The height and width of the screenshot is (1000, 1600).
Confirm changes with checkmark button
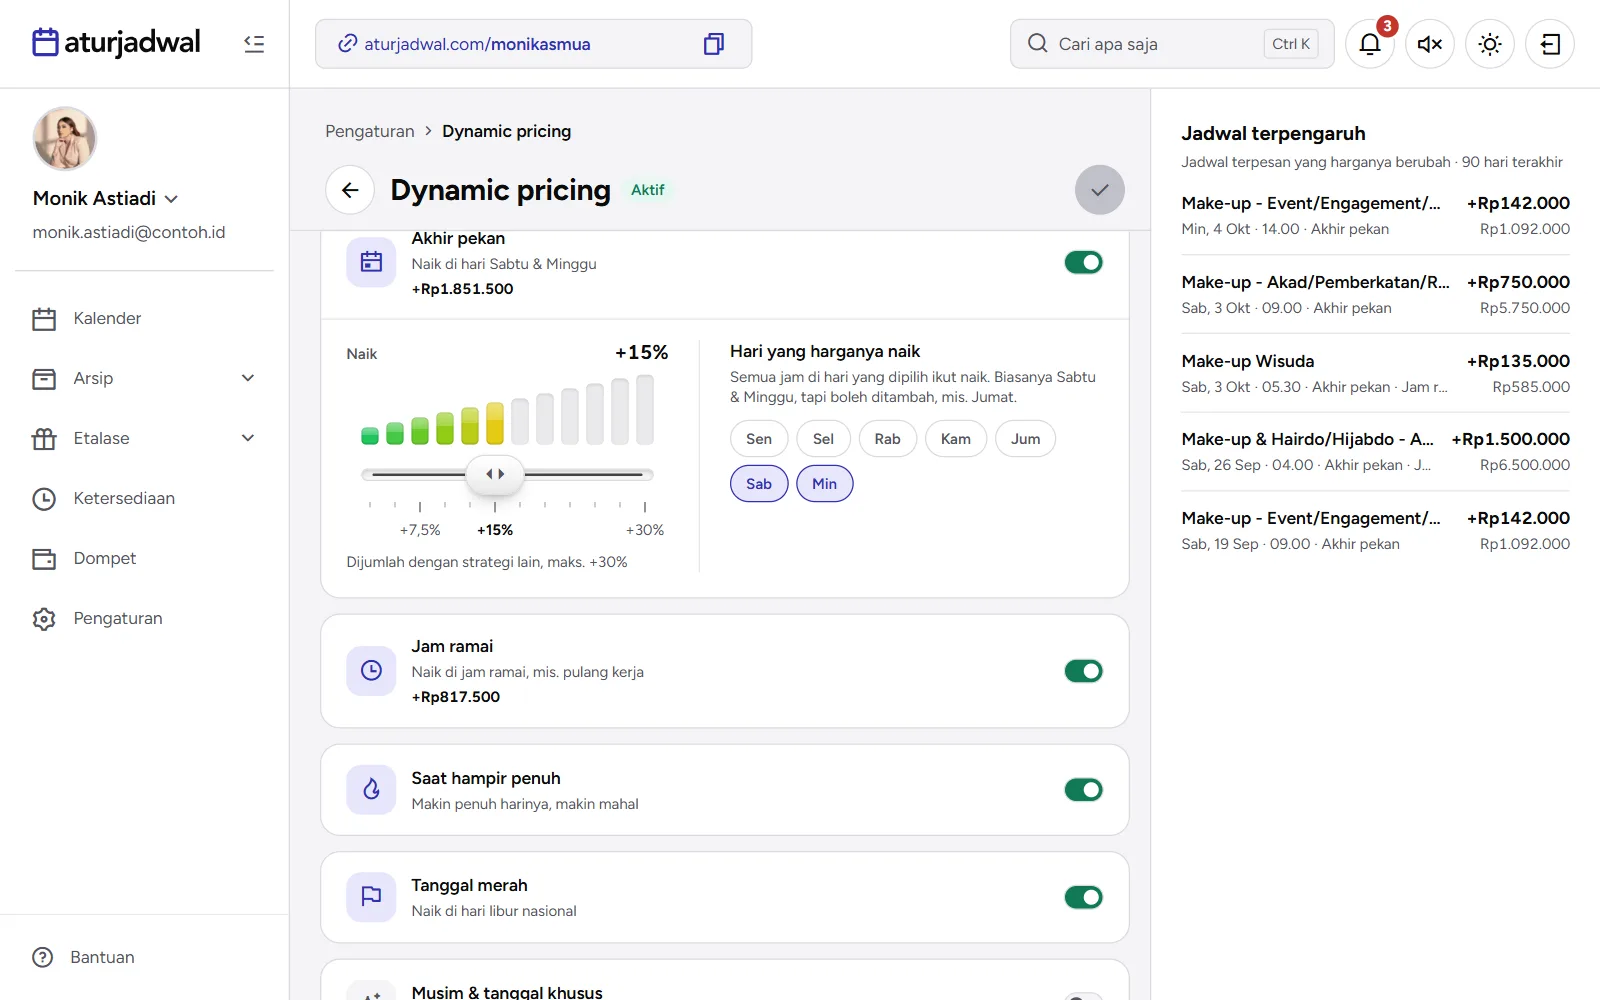(1100, 190)
